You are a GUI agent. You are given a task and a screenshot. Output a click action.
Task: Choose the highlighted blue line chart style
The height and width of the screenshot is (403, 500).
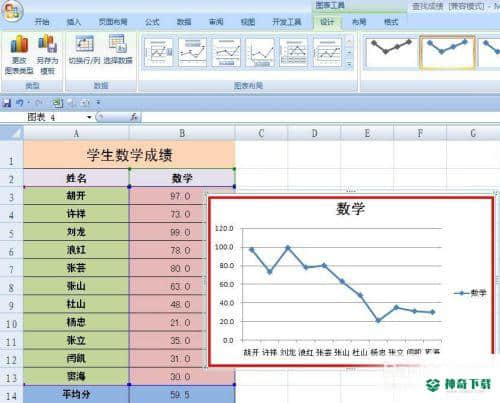coord(447,52)
